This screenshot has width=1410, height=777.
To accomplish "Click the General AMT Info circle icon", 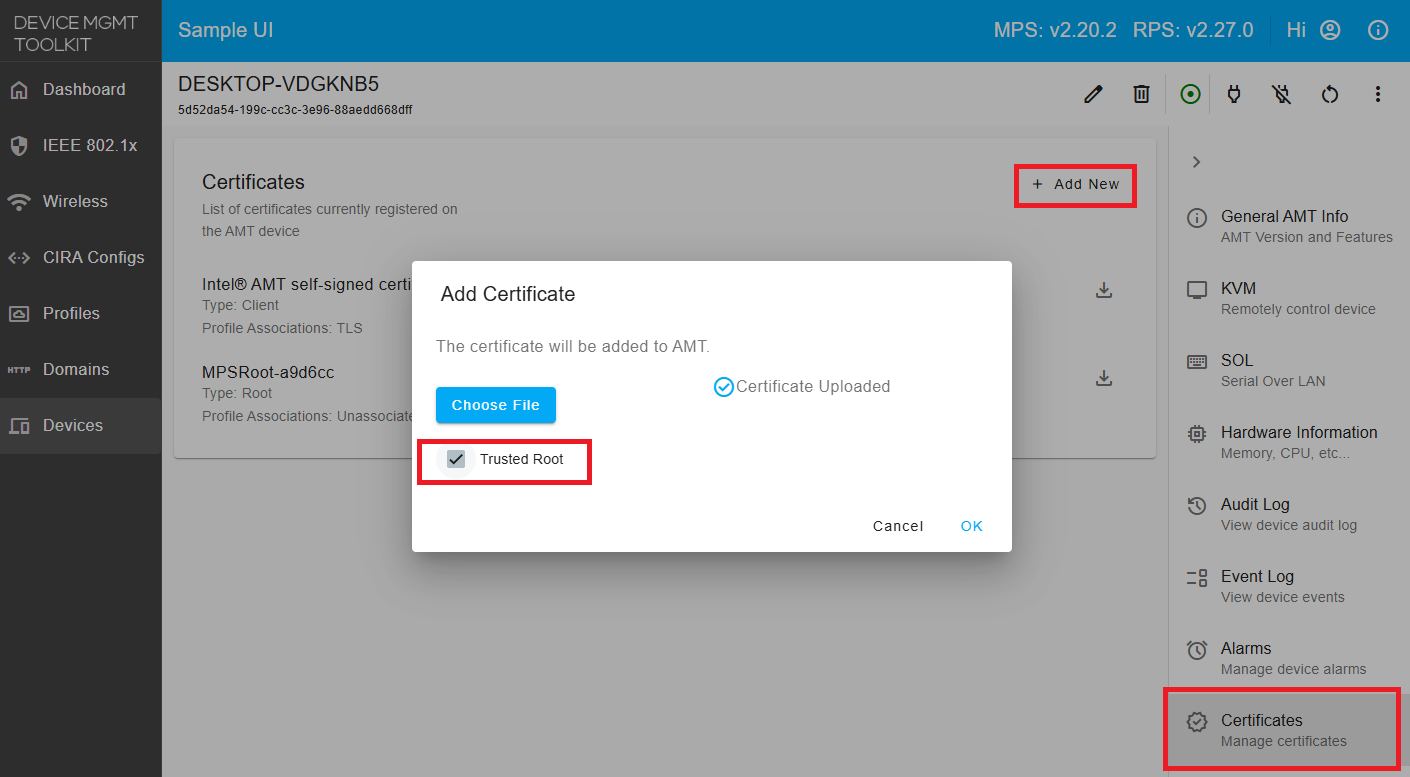I will [1197, 218].
